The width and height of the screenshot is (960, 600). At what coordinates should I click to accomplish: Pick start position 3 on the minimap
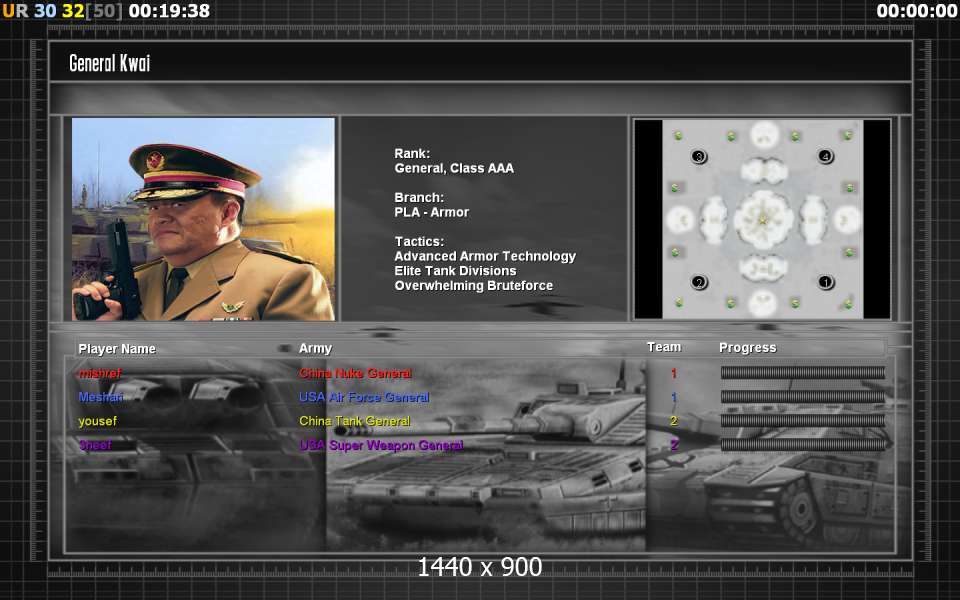pyautogui.click(x=699, y=157)
